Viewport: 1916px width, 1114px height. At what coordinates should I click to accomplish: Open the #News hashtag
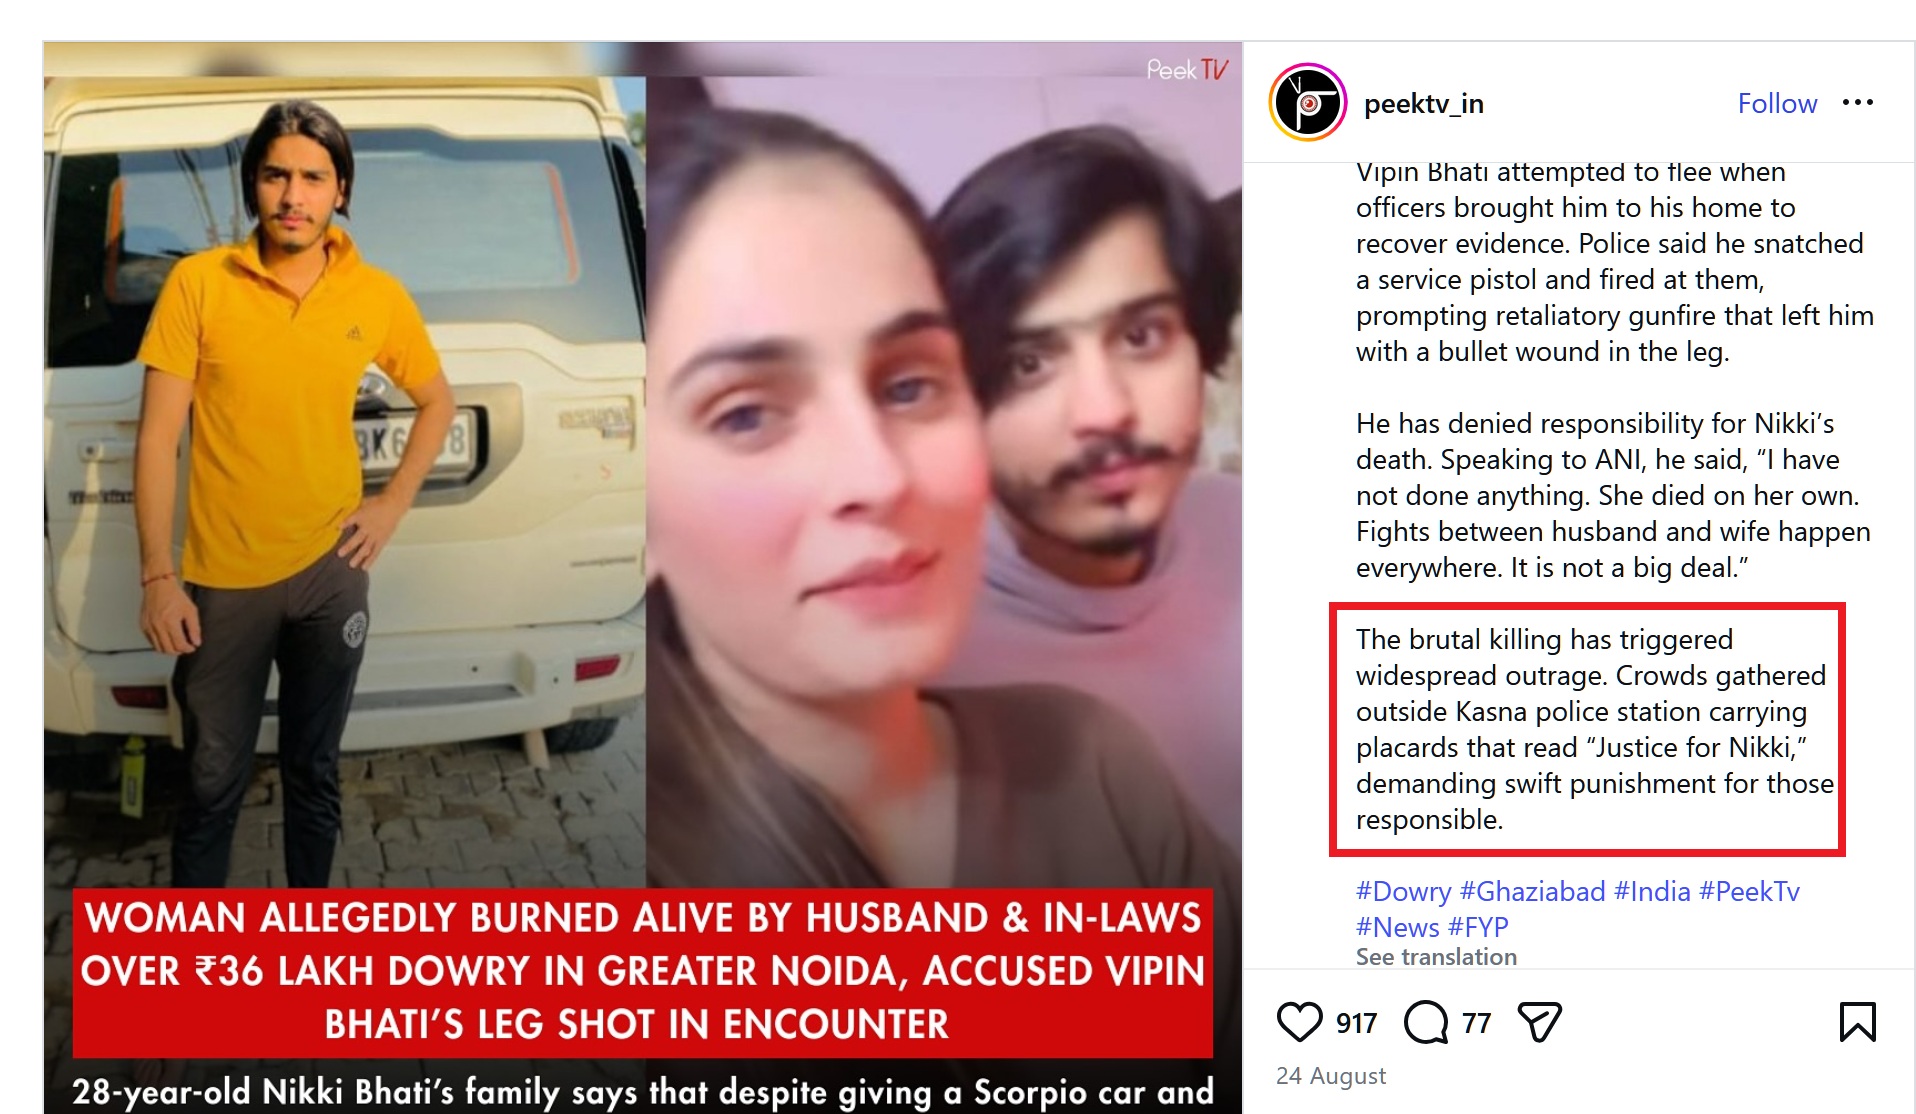click(1397, 927)
